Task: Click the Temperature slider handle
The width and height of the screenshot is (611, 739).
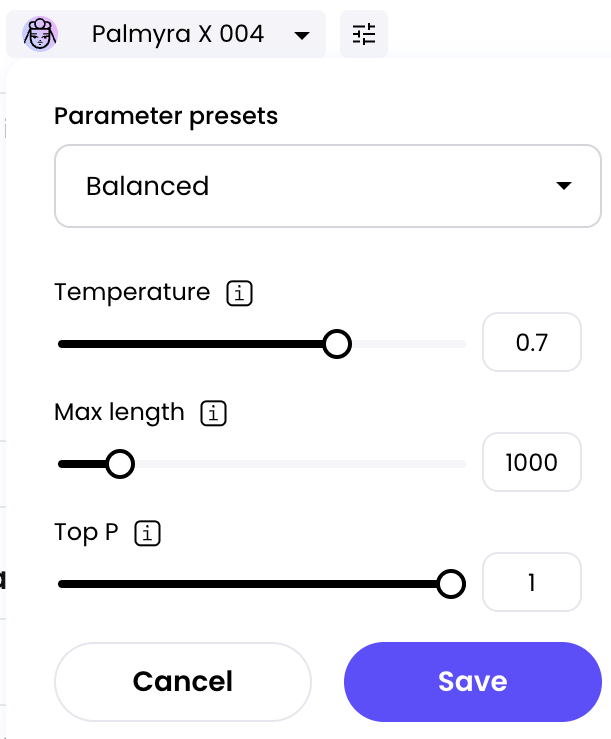Action: [337, 344]
